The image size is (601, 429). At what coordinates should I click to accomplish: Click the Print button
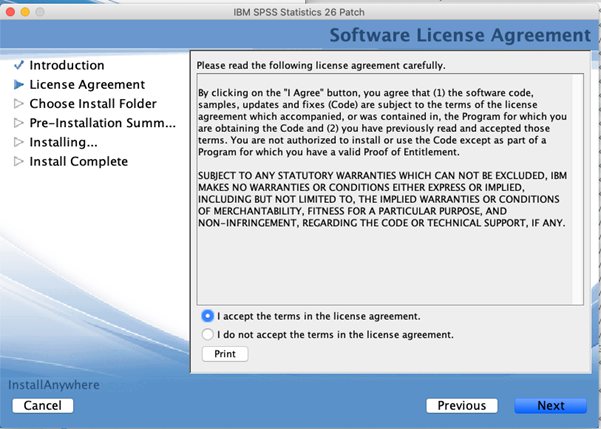(x=225, y=353)
